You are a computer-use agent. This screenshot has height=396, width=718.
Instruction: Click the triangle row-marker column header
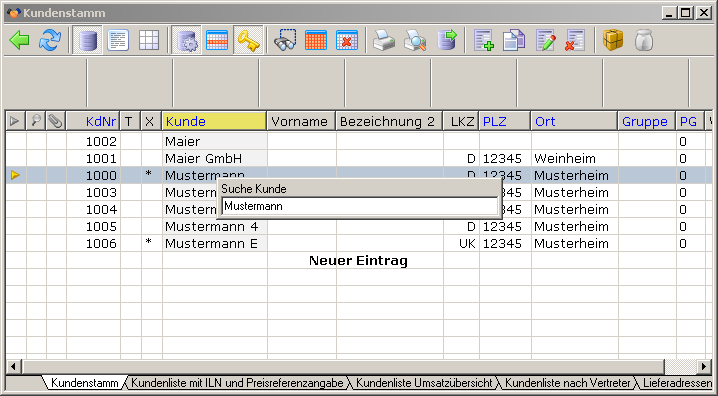coord(16,121)
